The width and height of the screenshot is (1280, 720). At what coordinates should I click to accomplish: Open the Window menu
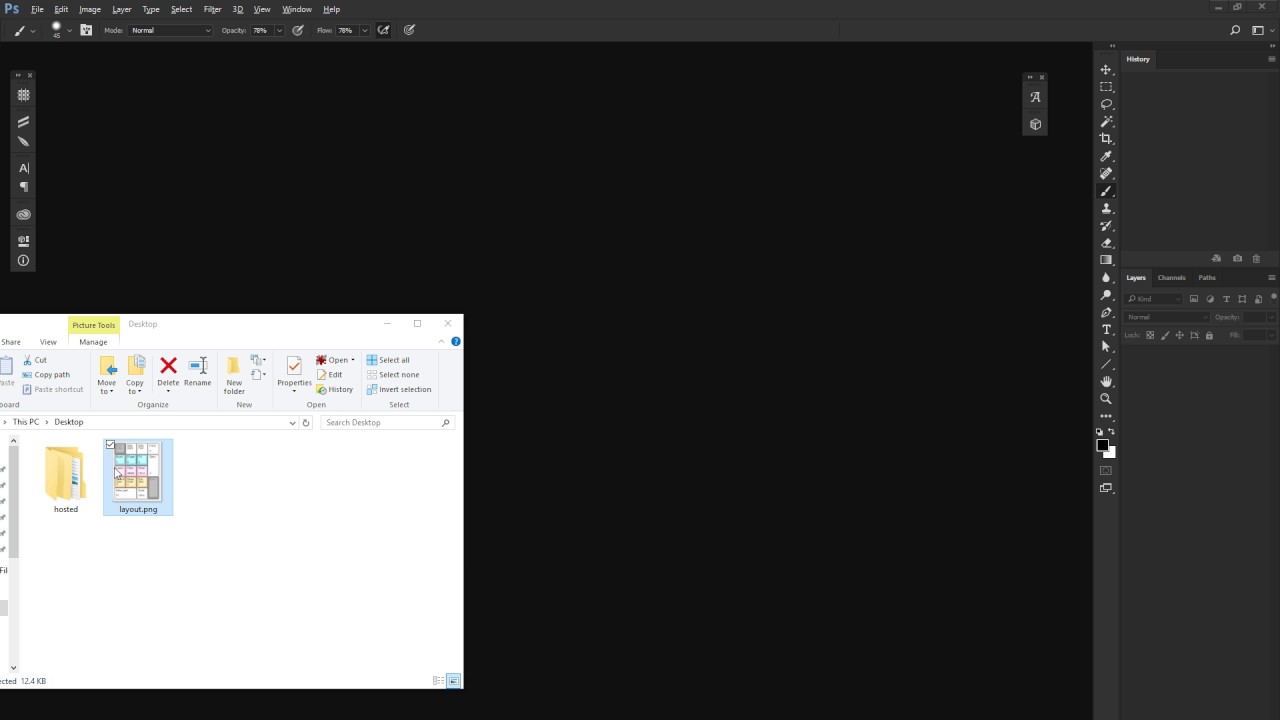(297, 9)
